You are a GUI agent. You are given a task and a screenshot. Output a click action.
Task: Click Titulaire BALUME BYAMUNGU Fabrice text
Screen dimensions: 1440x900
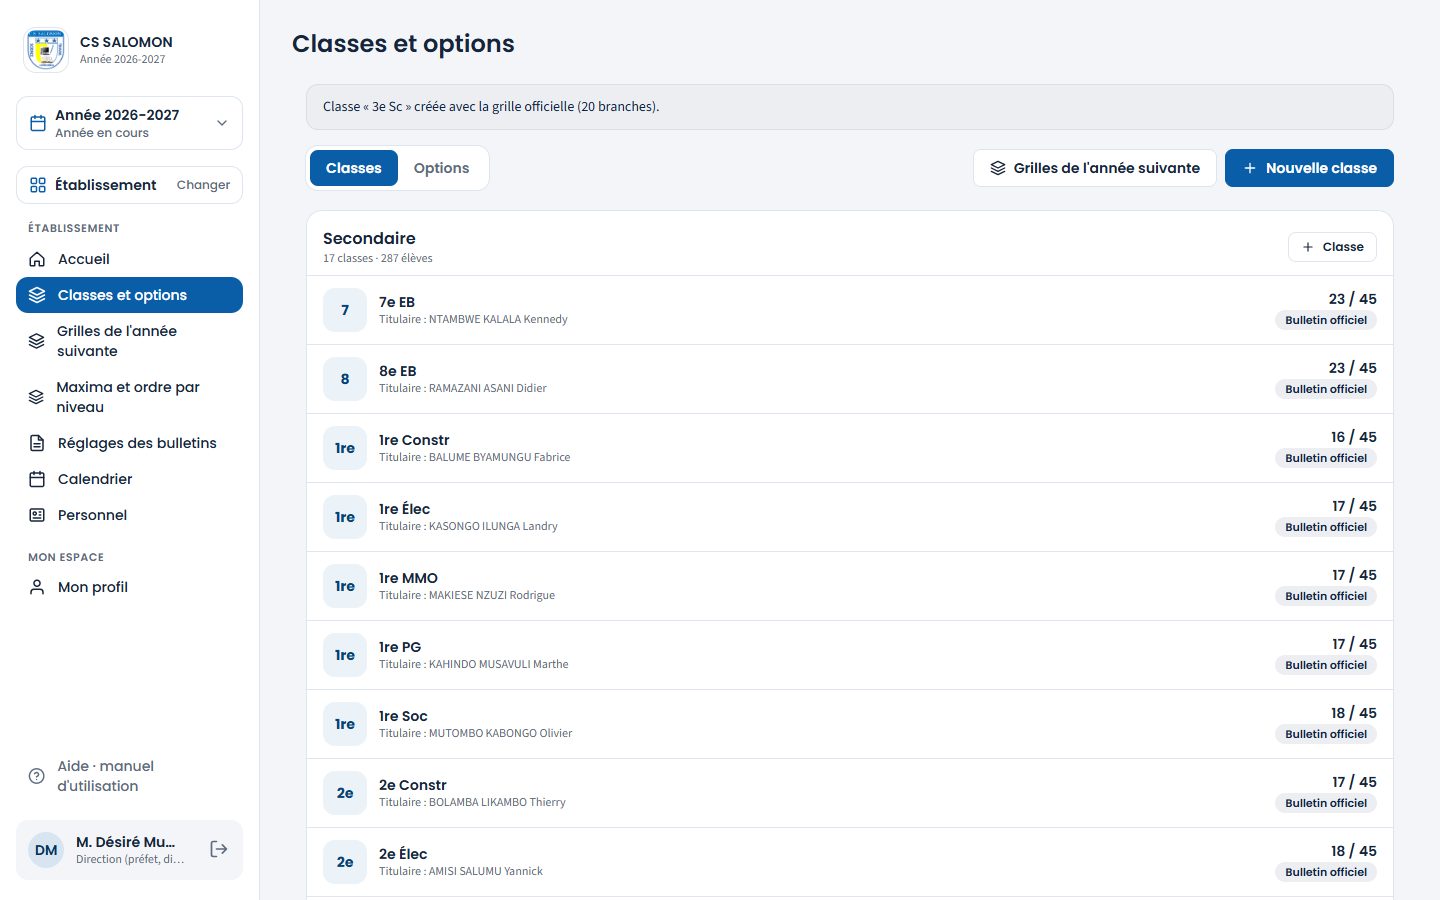(x=475, y=457)
